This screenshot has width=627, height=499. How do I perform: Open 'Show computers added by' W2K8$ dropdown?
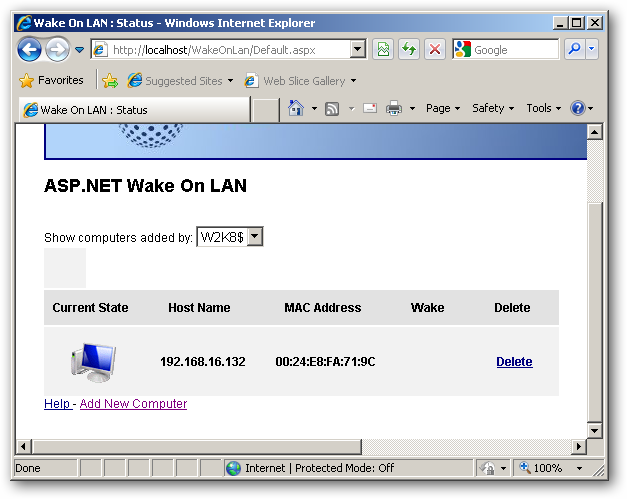coord(230,237)
